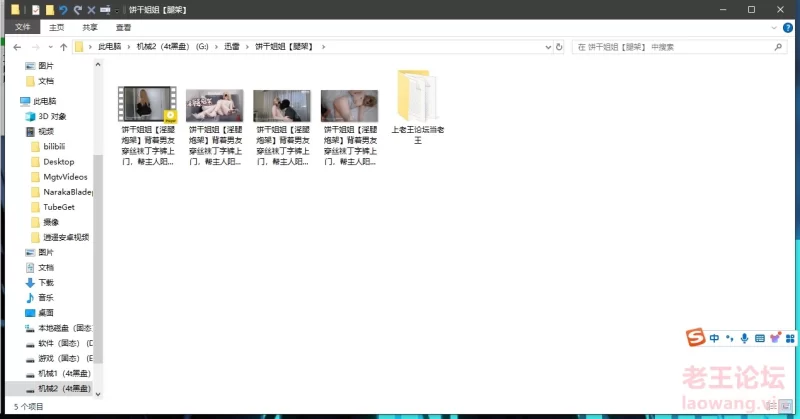Select the 上老王论坛当老王 folder
The width and height of the screenshot is (800, 419).
click(x=417, y=107)
